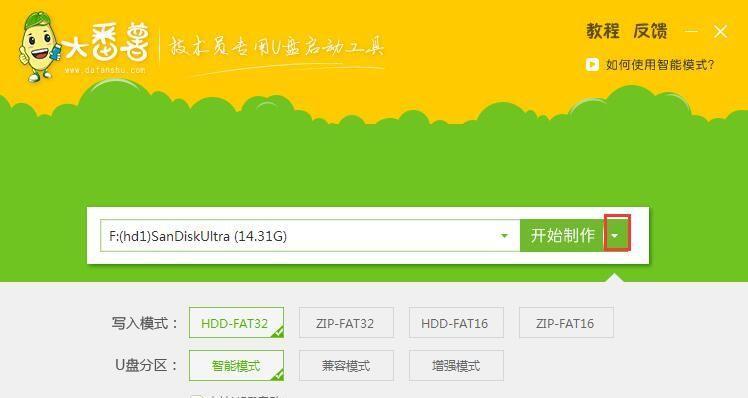Viewport: 748px width, 398px height.
Task: Close the 大番薯 tool window
Action: [720, 31]
